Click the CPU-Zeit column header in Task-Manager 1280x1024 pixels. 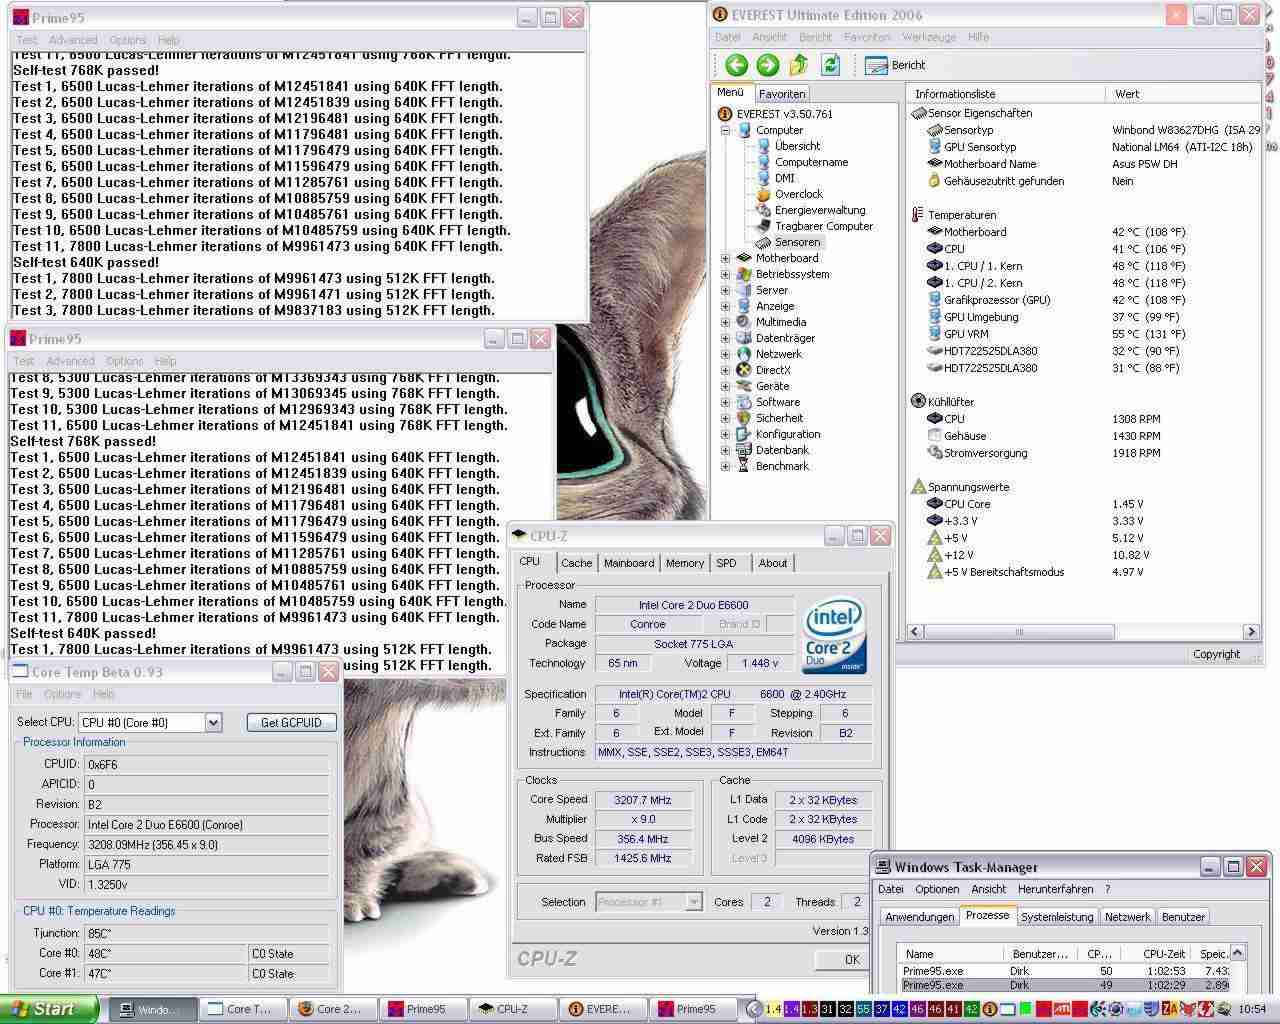(x=1158, y=954)
